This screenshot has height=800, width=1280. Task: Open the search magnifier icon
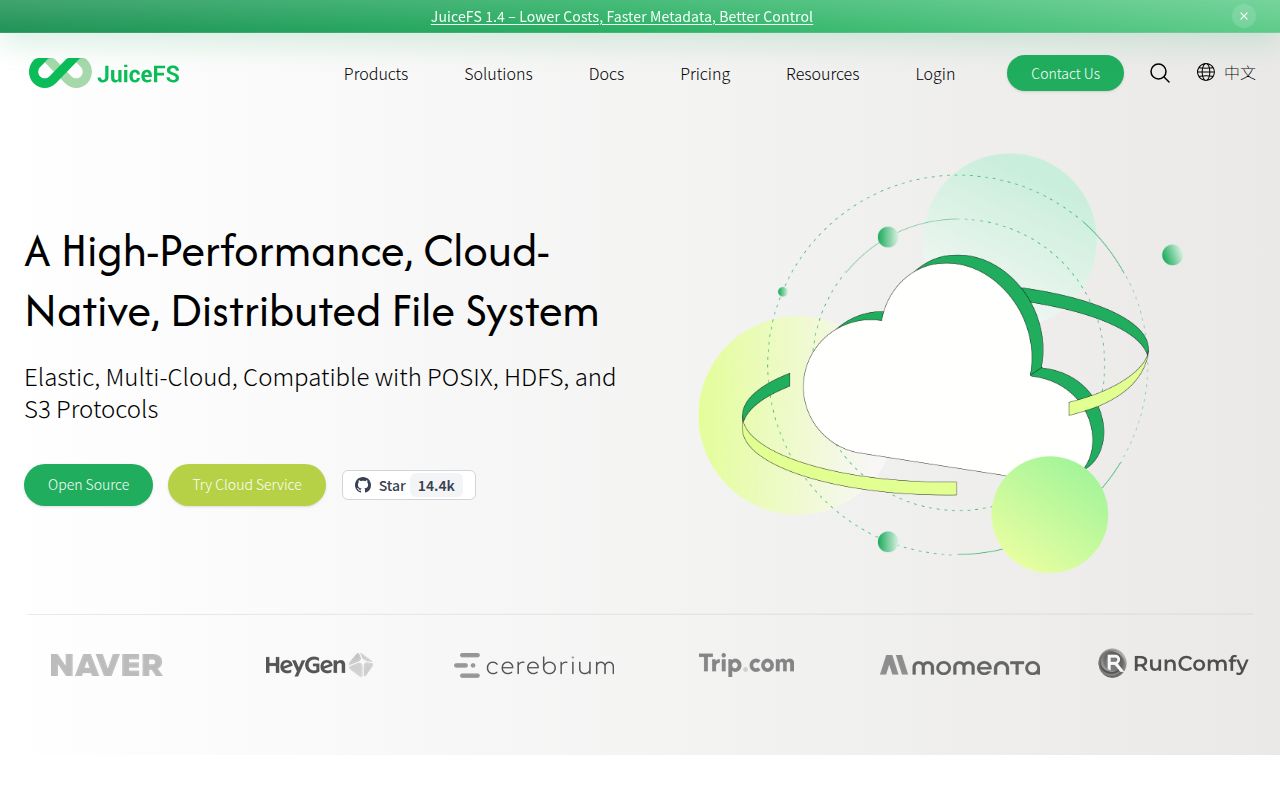1160,73
